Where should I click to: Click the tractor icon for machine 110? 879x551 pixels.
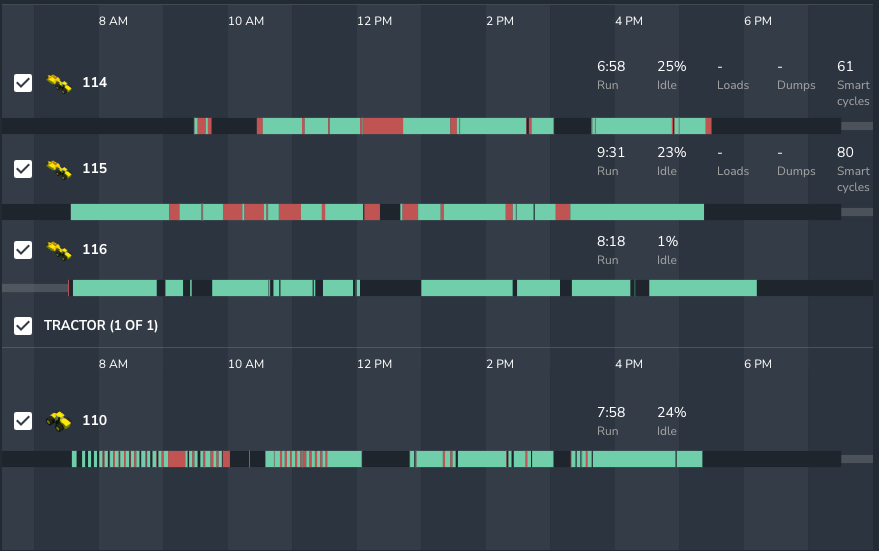(x=59, y=421)
